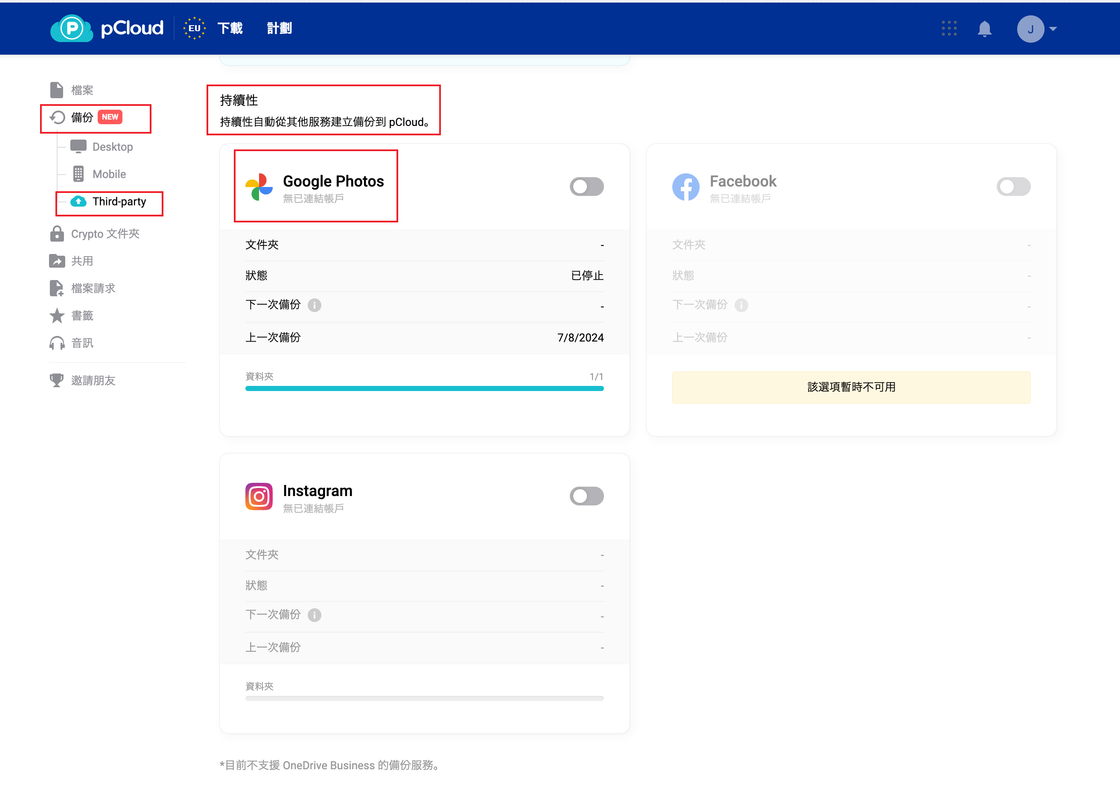This screenshot has width=1120, height=800.
Task: Click the Google Photos title
Action: point(334,181)
